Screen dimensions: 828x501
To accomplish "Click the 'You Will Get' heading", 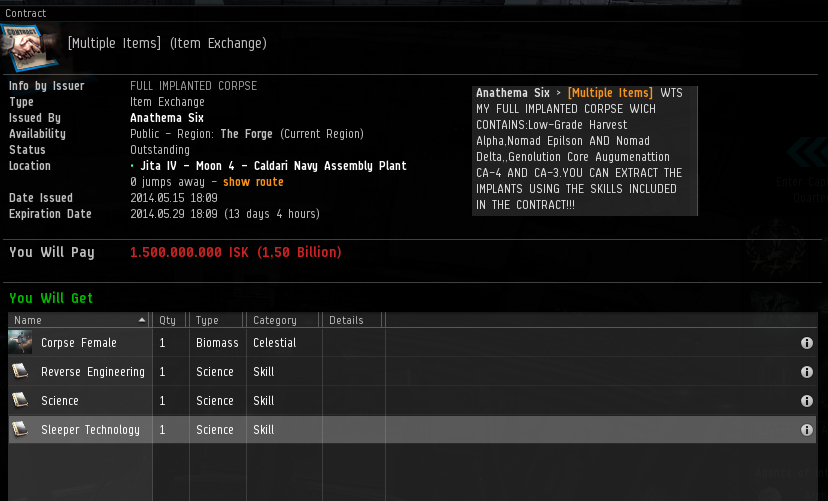I will coord(51,298).
